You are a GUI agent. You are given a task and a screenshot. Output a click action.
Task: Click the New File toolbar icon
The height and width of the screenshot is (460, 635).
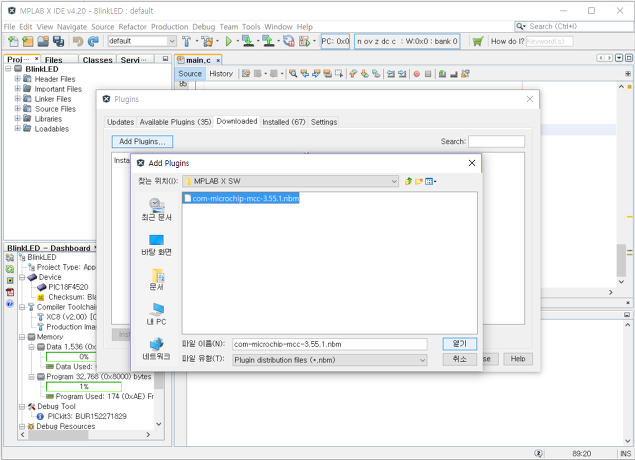click(13, 41)
